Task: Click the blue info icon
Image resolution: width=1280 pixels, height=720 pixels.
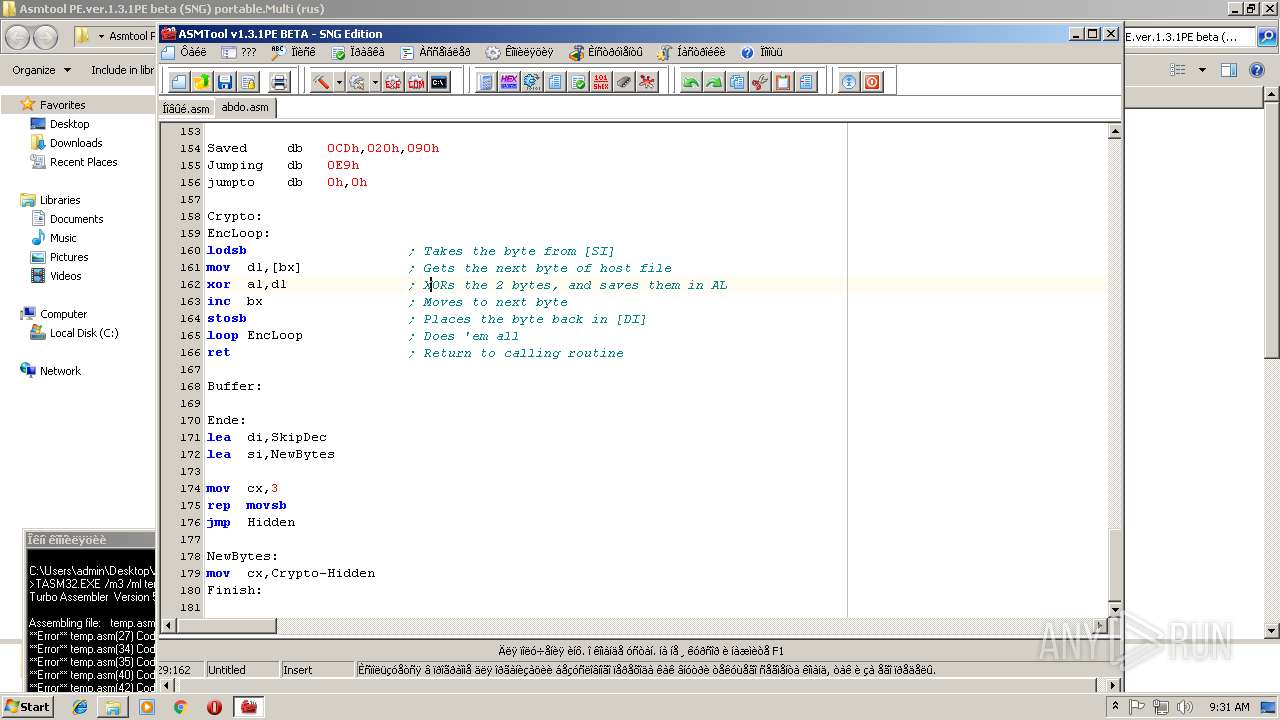Action: coord(849,82)
